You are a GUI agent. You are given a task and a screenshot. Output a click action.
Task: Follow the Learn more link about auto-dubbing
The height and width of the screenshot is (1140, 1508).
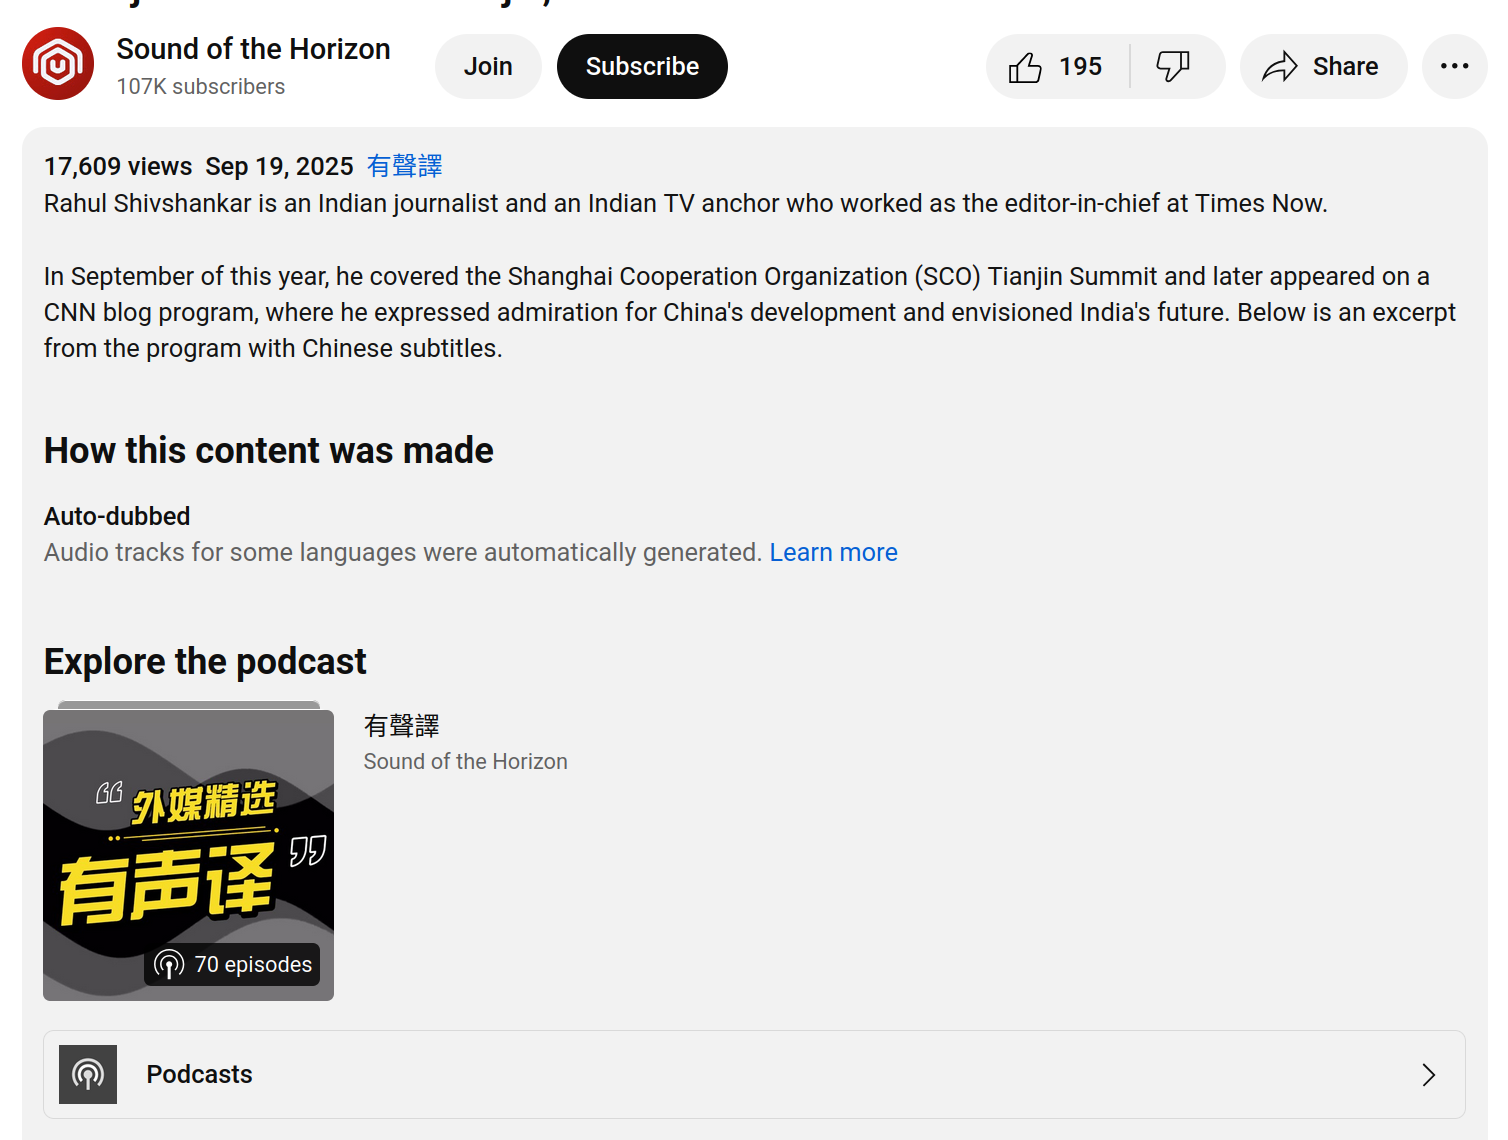pos(833,553)
